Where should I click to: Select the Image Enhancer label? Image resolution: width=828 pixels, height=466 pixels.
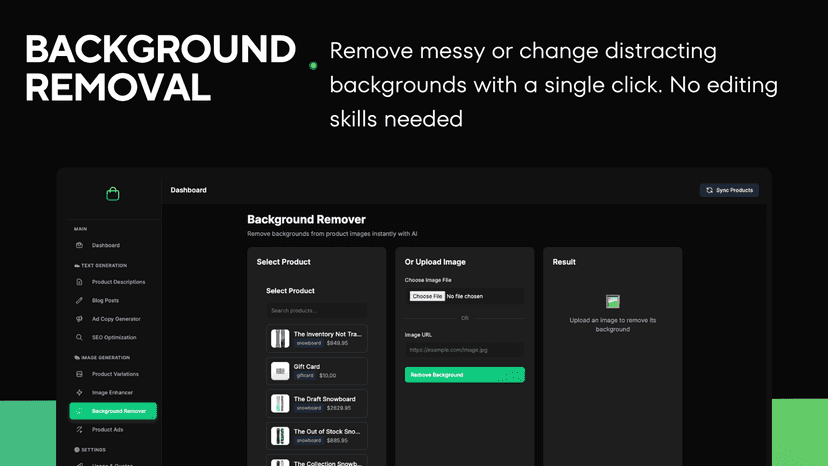(112, 392)
